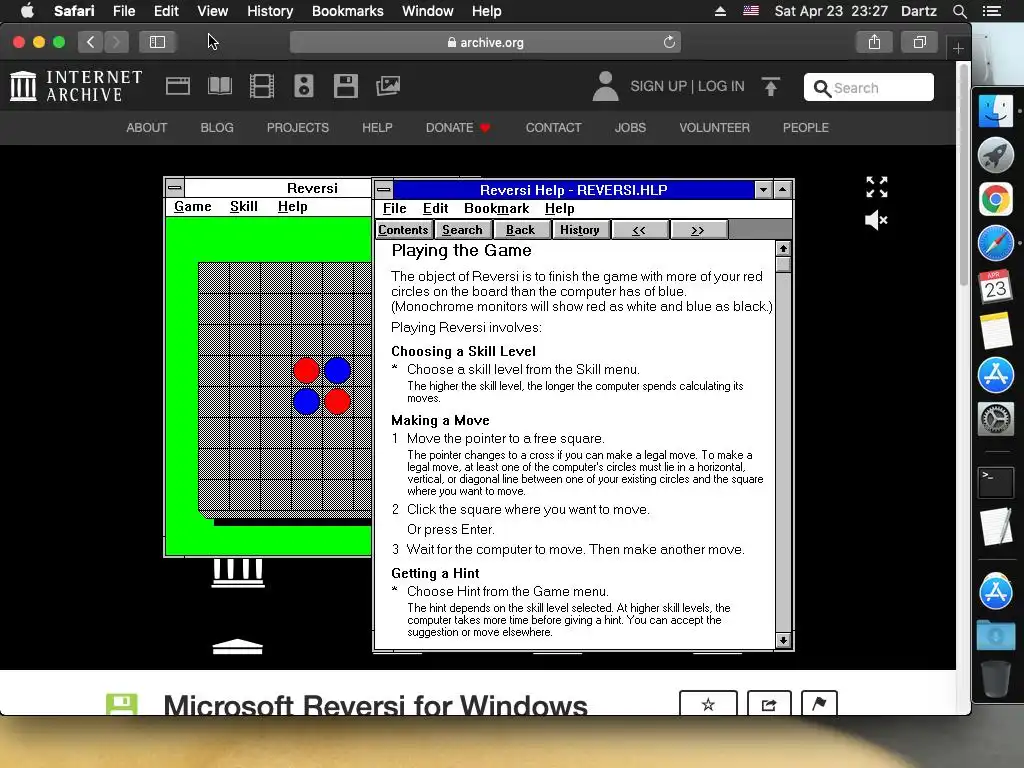Open Calendar from the dock
1024x768 pixels.
(x=995, y=287)
